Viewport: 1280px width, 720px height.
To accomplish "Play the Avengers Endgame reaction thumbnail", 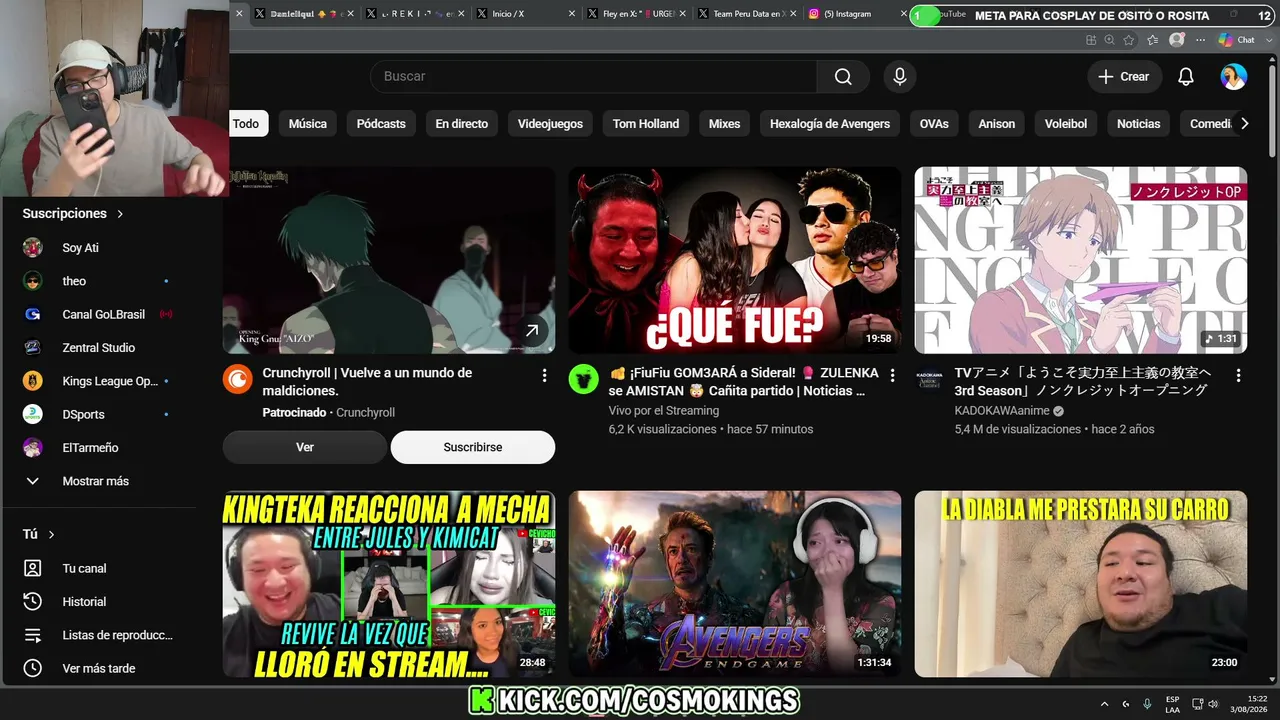I will 735,584.
